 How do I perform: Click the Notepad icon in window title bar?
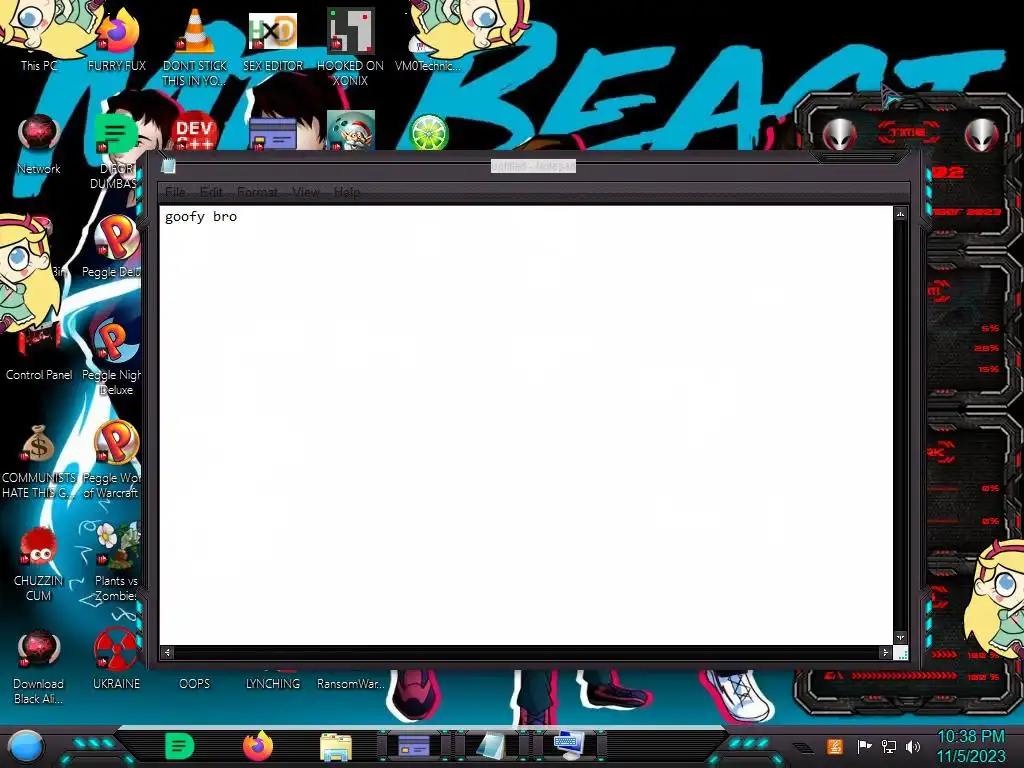pos(168,166)
